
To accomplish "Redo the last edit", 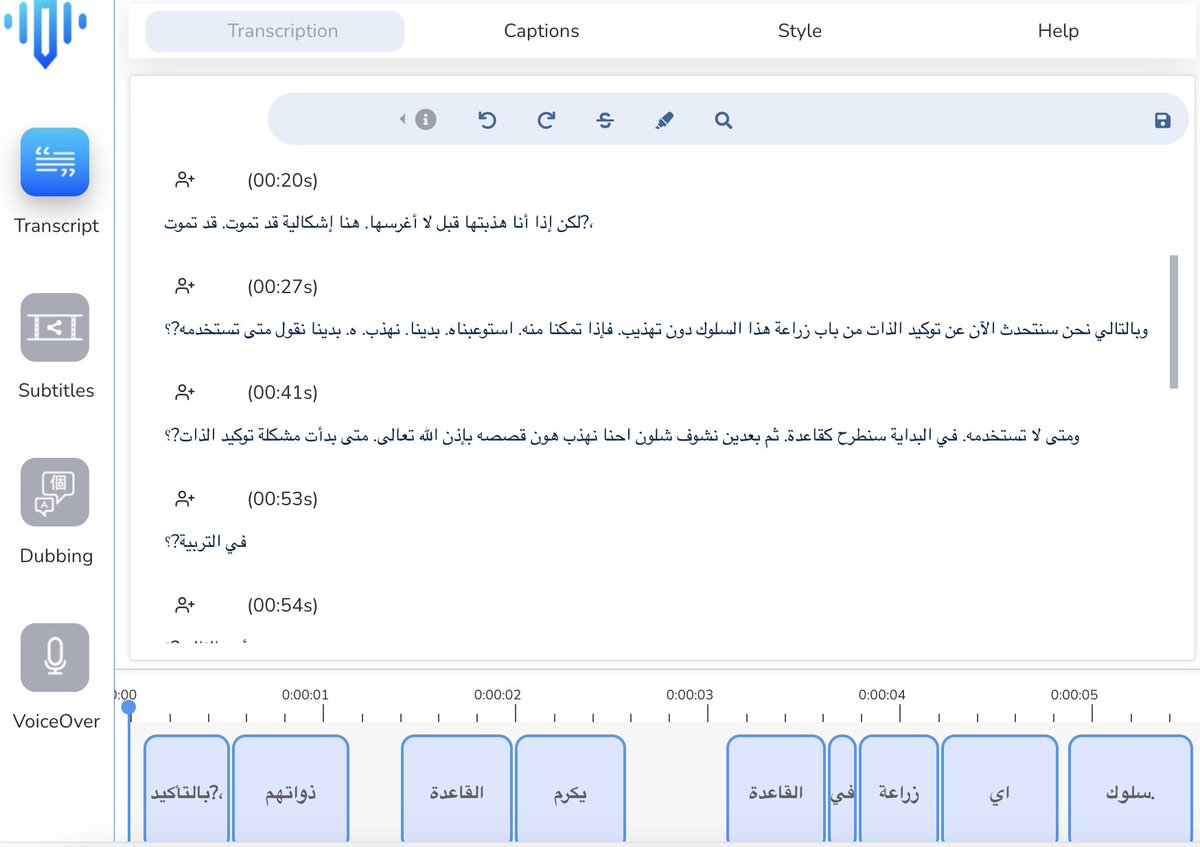I will click(x=546, y=120).
